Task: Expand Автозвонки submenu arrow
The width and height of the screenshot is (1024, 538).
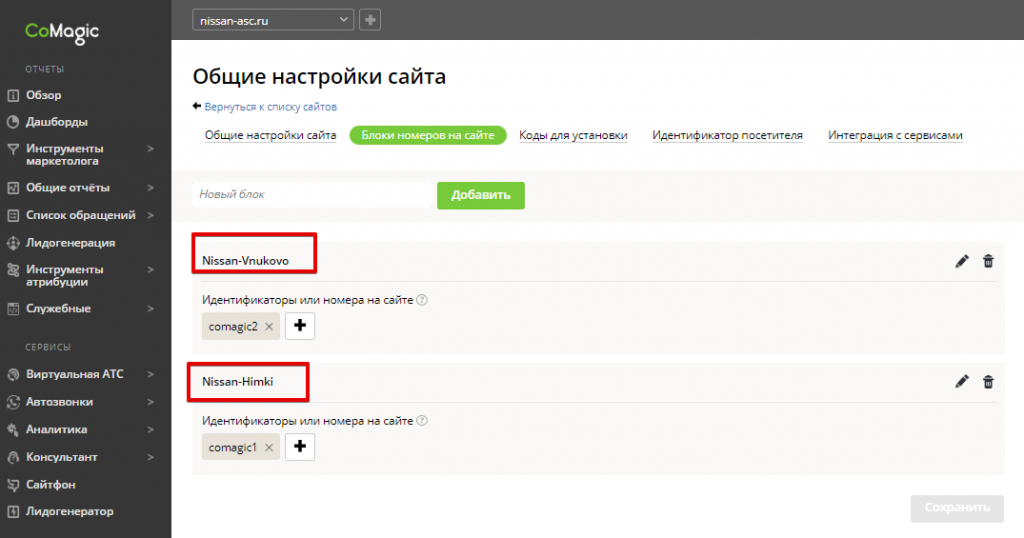Action: (x=150, y=402)
